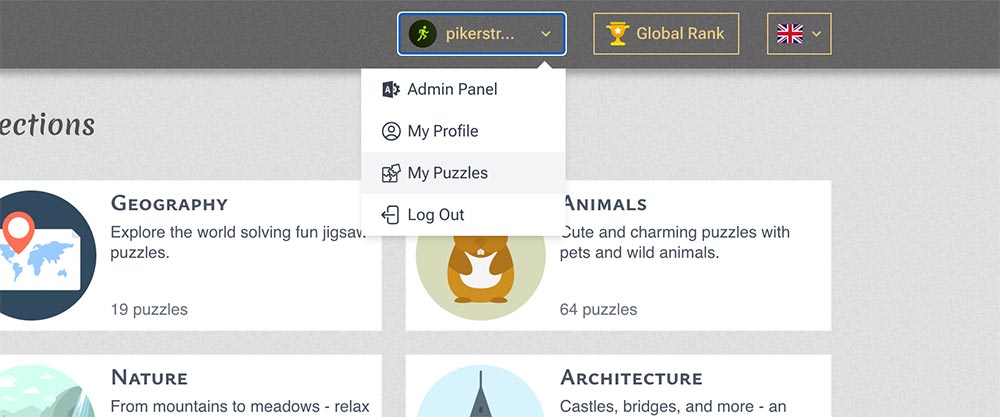Select Log Out menu entry

[435, 215]
